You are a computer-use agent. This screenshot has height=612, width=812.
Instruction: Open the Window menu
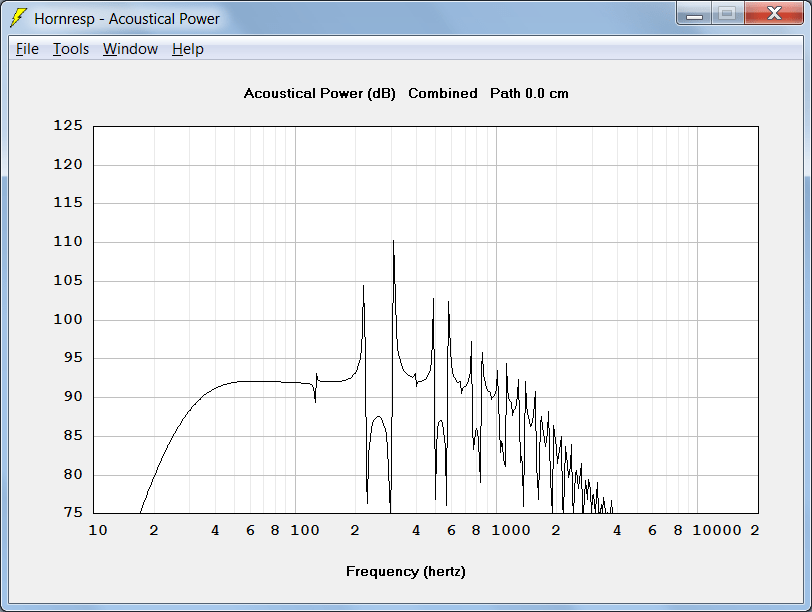point(130,49)
